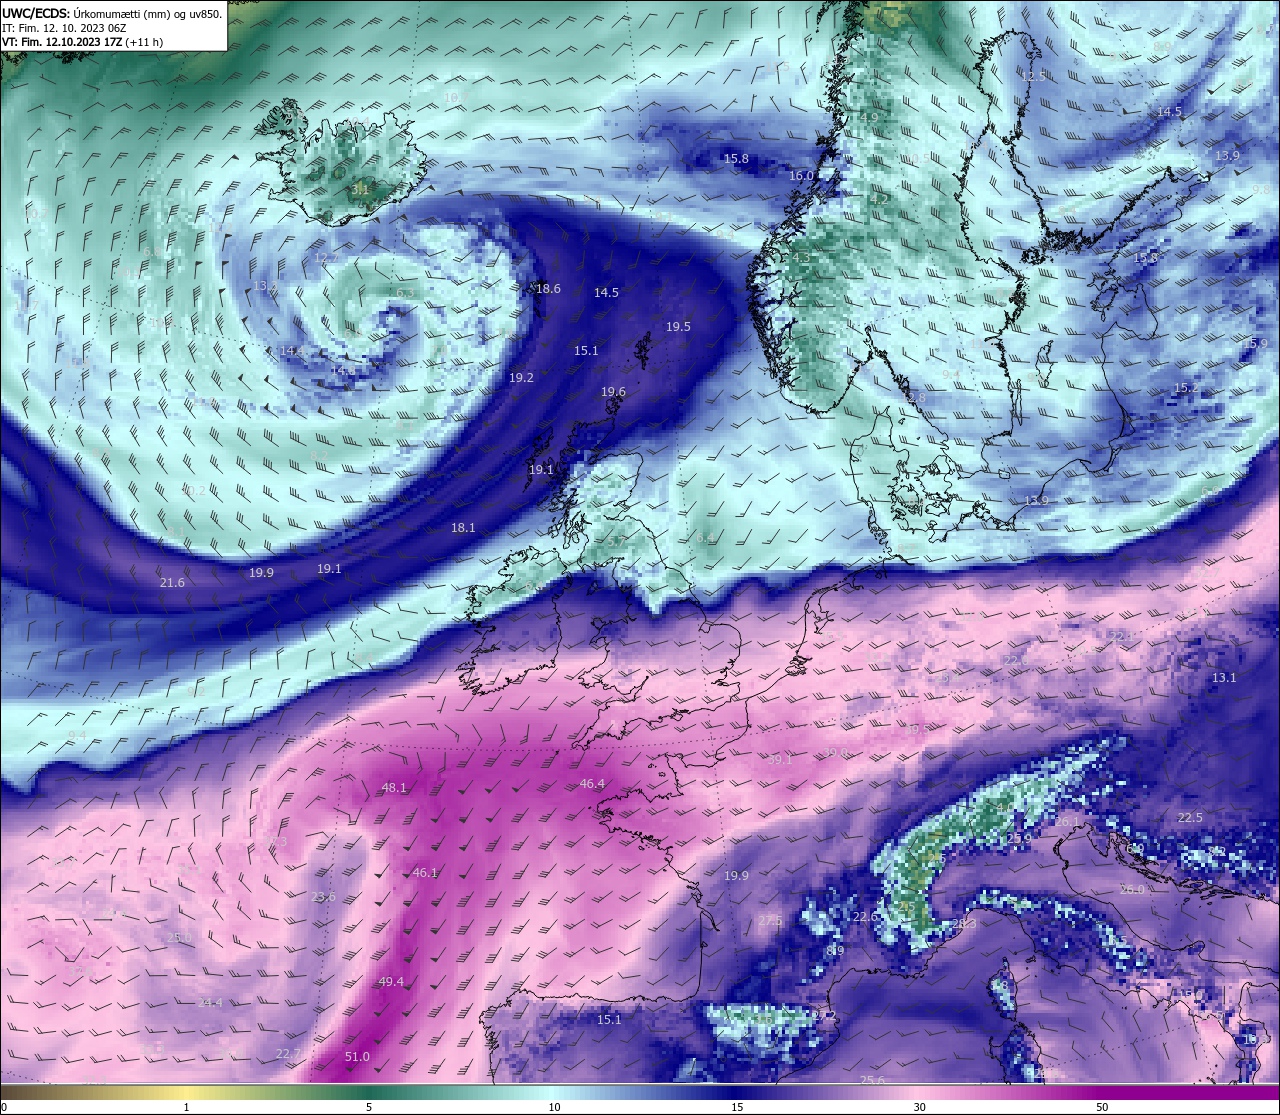Image resolution: width=1280 pixels, height=1115 pixels.
Task: Click the map value '23.6'
Action: (324, 897)
